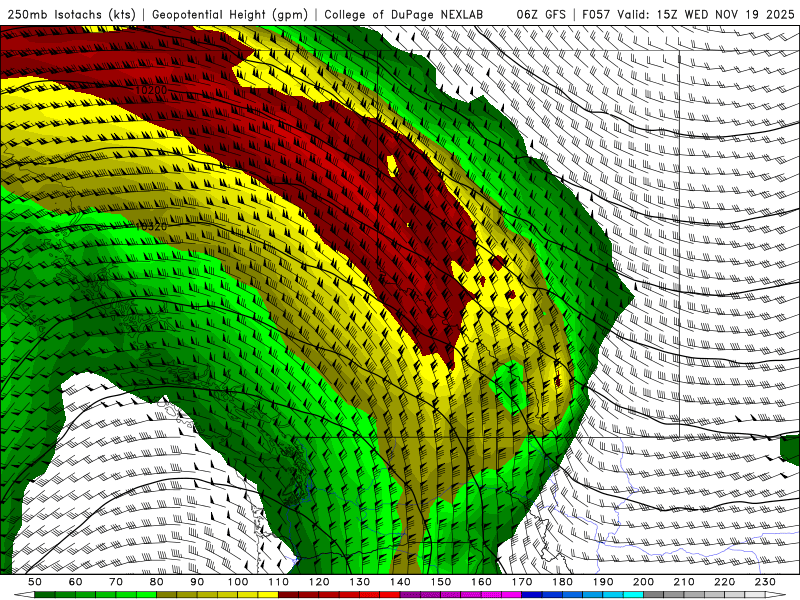
Task: Click legend value 130
Action: tap(360, 582)
